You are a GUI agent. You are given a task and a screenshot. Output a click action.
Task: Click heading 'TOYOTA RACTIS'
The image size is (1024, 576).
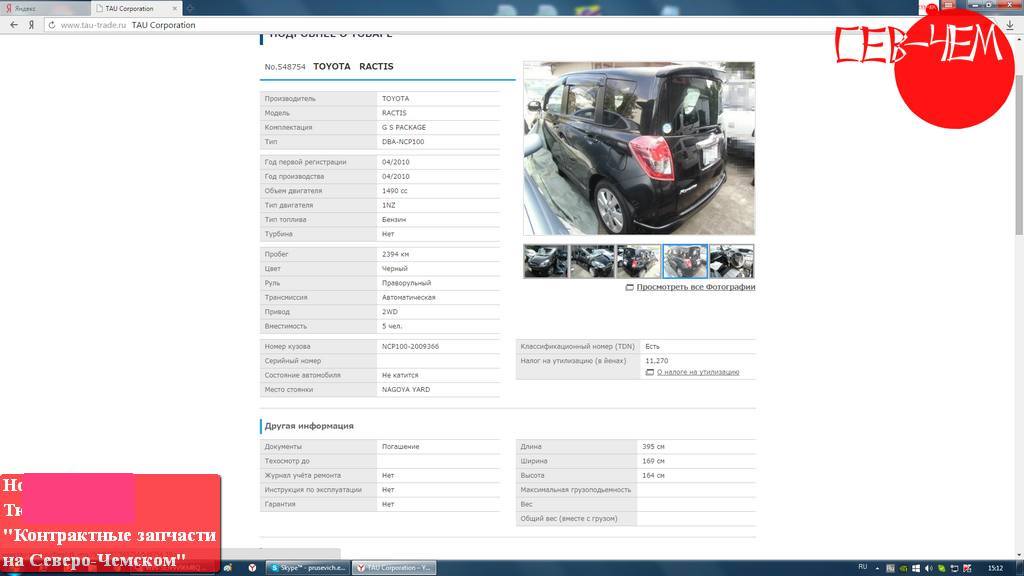point(353,66)
